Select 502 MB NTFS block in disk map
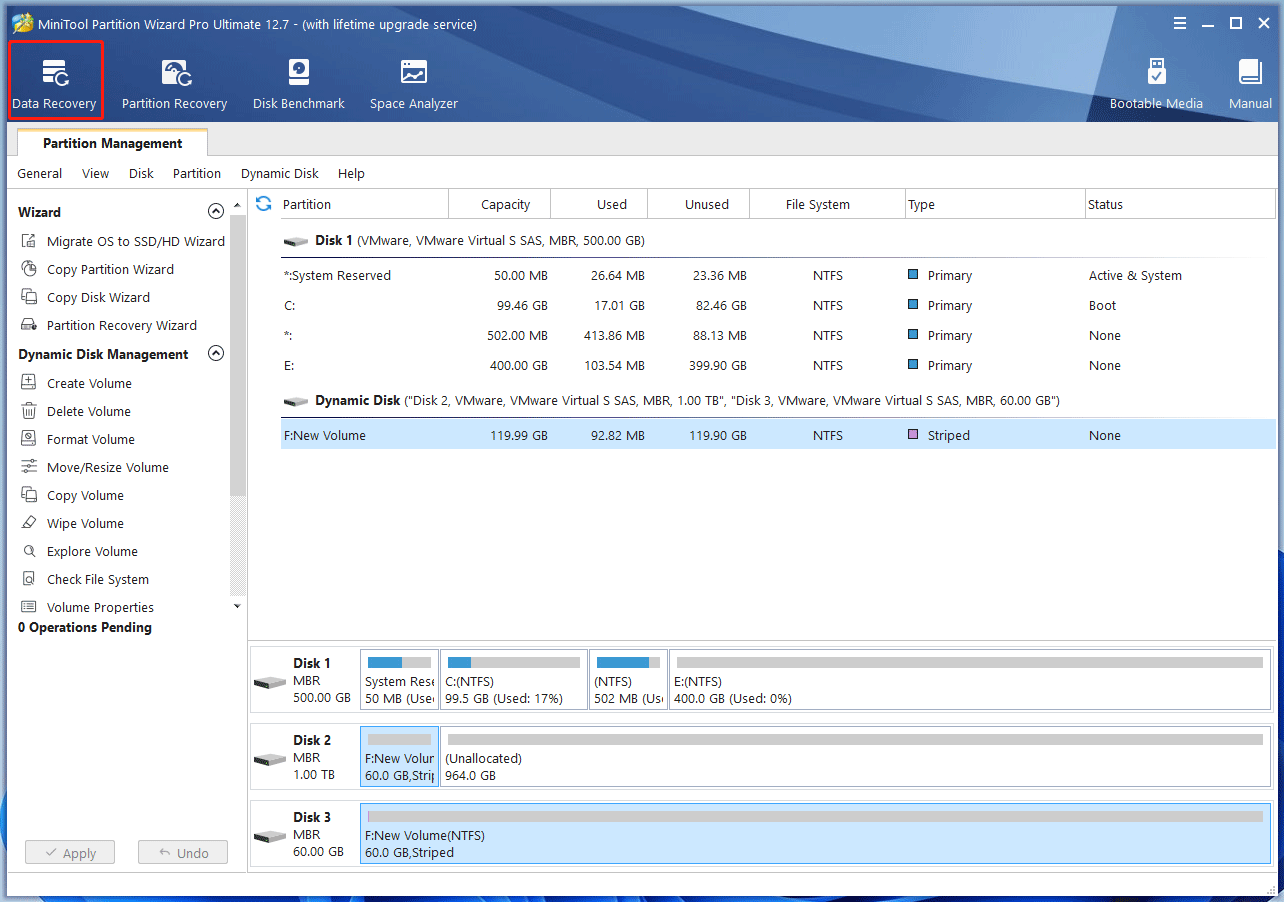Screen dimensions: 1284x902 pos(628,679)
